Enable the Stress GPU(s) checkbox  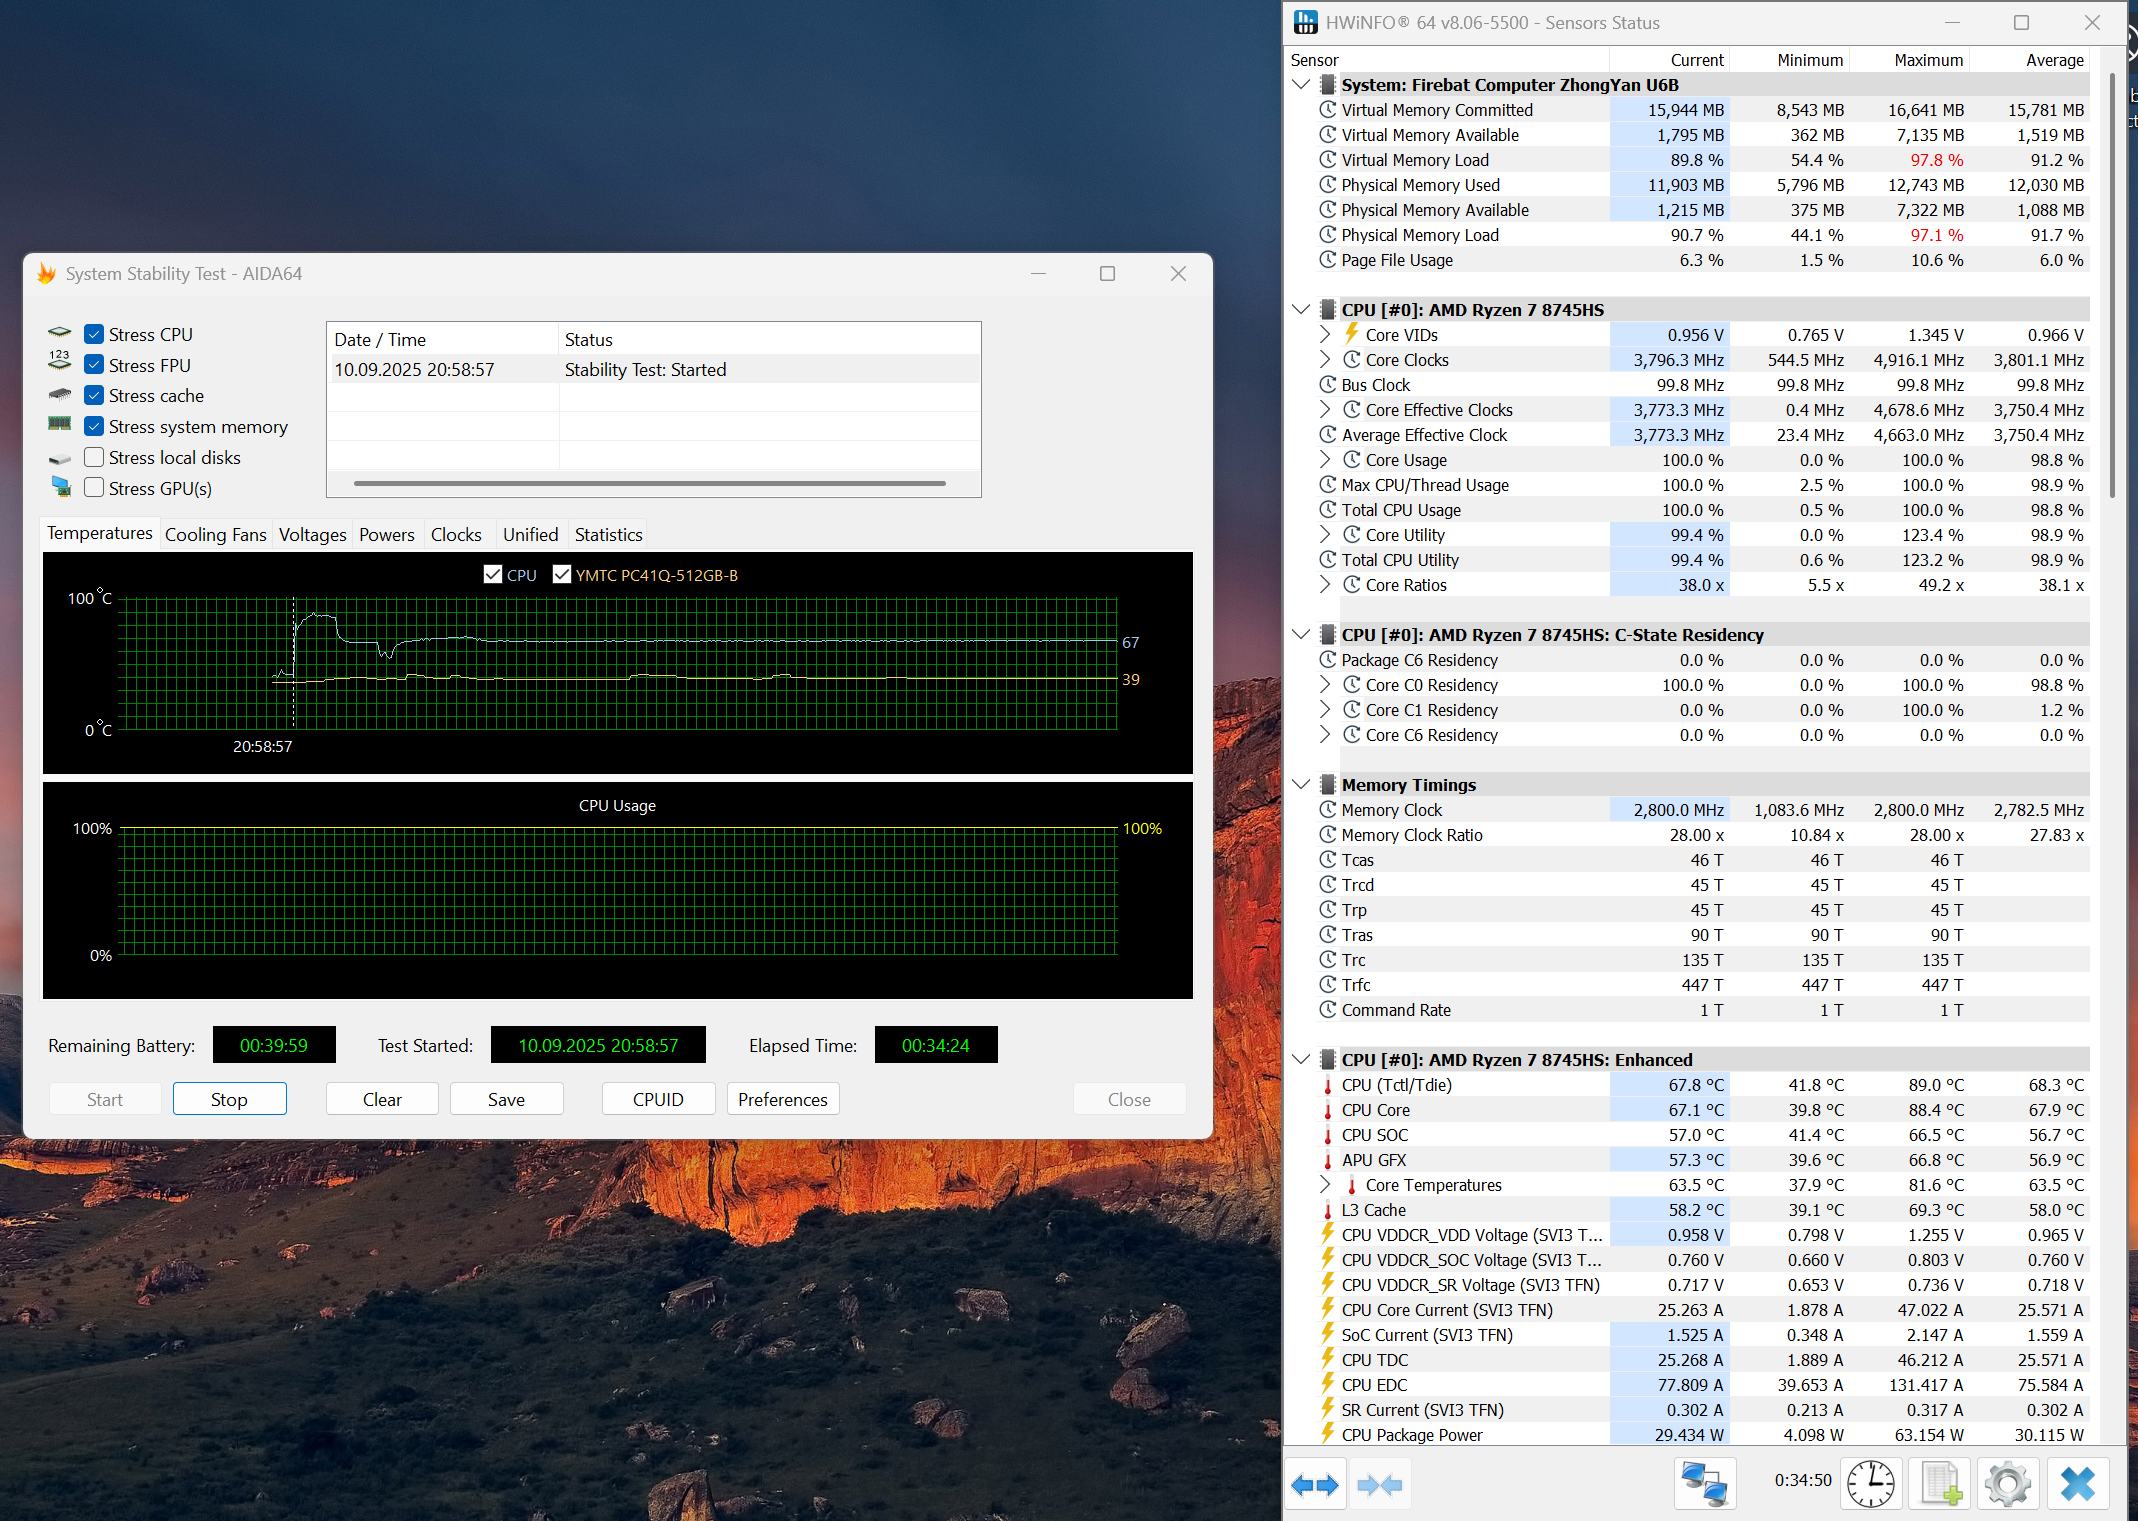(94, 488)
